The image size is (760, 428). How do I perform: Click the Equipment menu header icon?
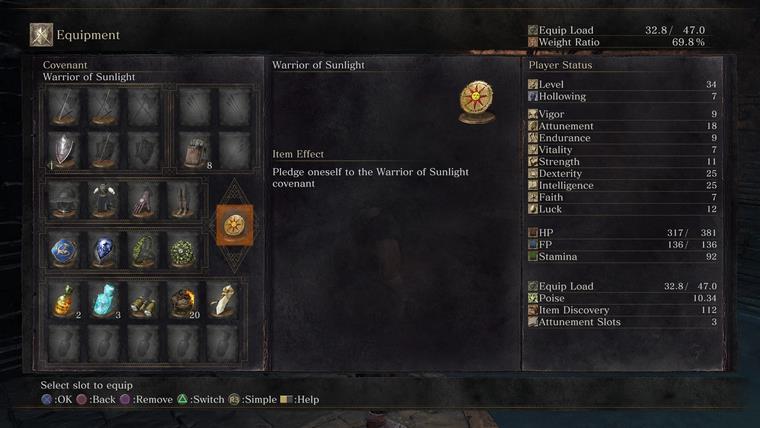(x=41, y=35)
